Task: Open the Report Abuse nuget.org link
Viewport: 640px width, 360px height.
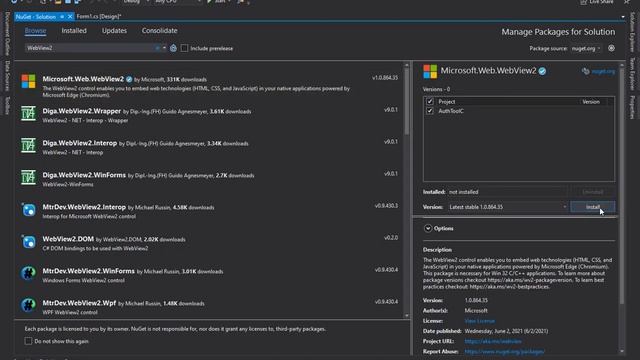Action: click(504, 351)
